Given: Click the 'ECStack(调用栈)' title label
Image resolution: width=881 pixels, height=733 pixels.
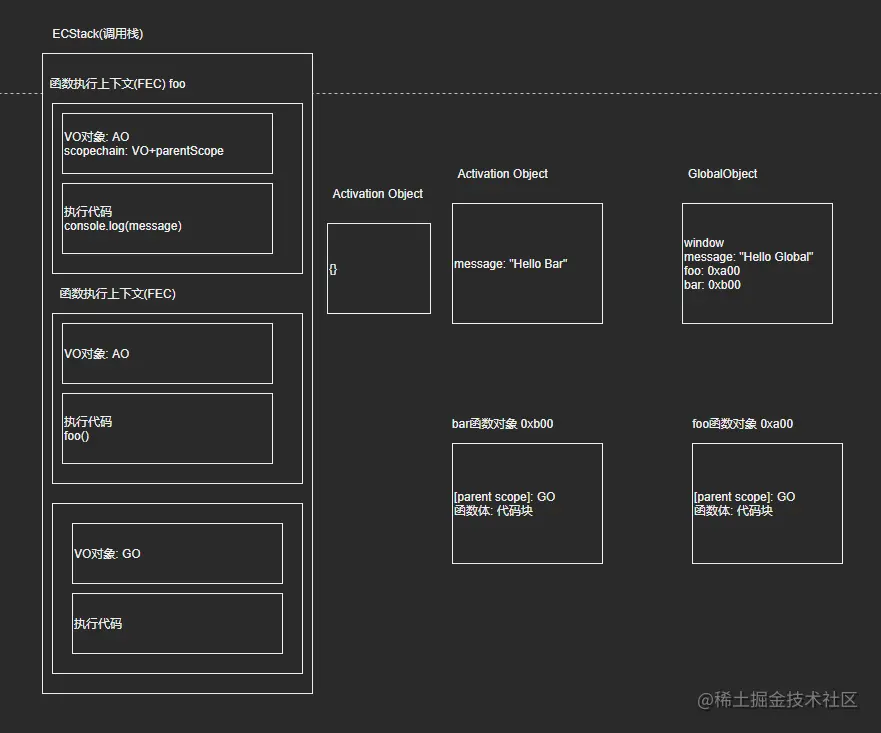Looking at the screenshot, I should coord(98,34).
